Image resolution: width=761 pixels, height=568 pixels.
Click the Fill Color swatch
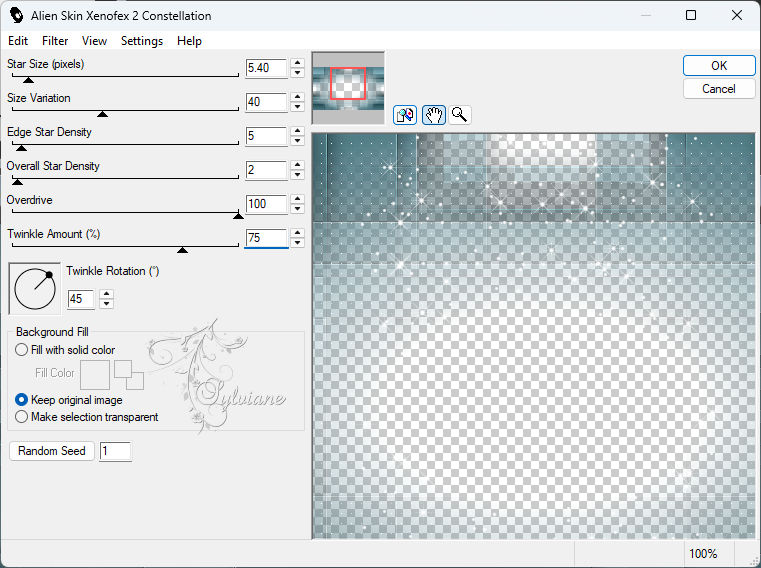(95, 374)
